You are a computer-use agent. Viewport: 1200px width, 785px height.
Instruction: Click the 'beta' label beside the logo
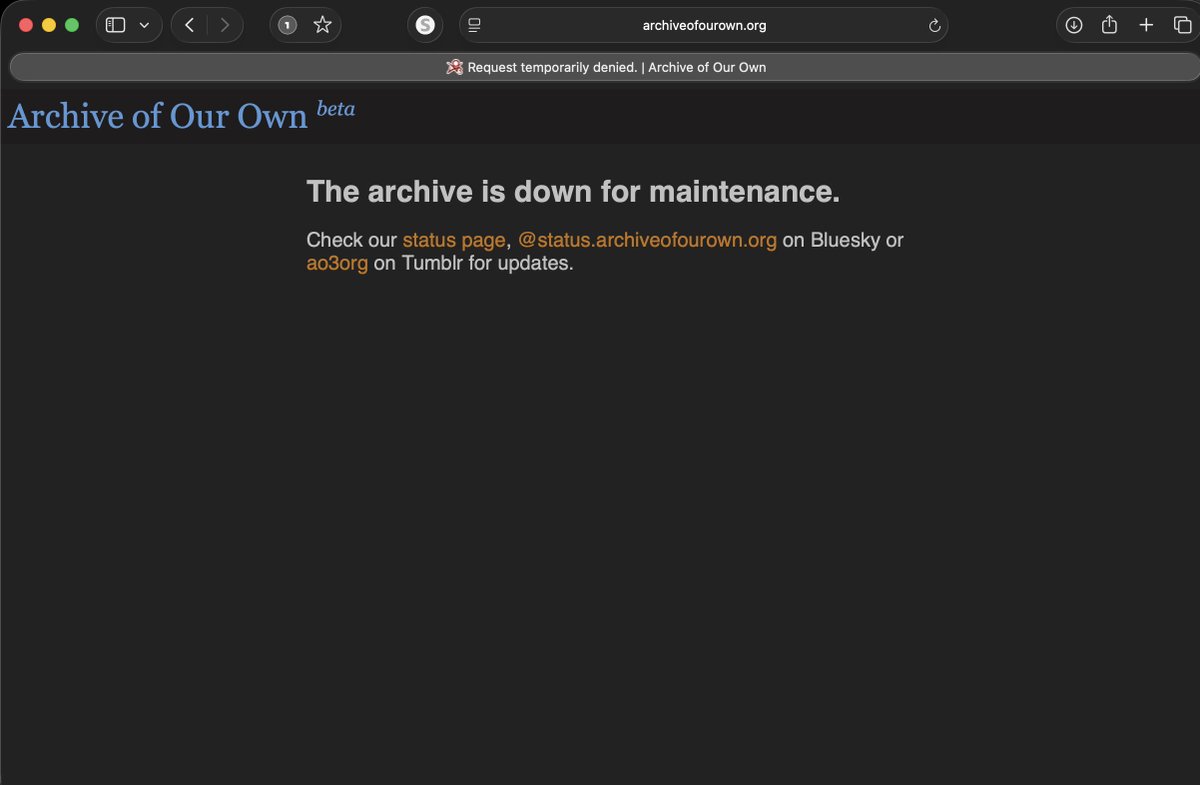tap(336, 109)
